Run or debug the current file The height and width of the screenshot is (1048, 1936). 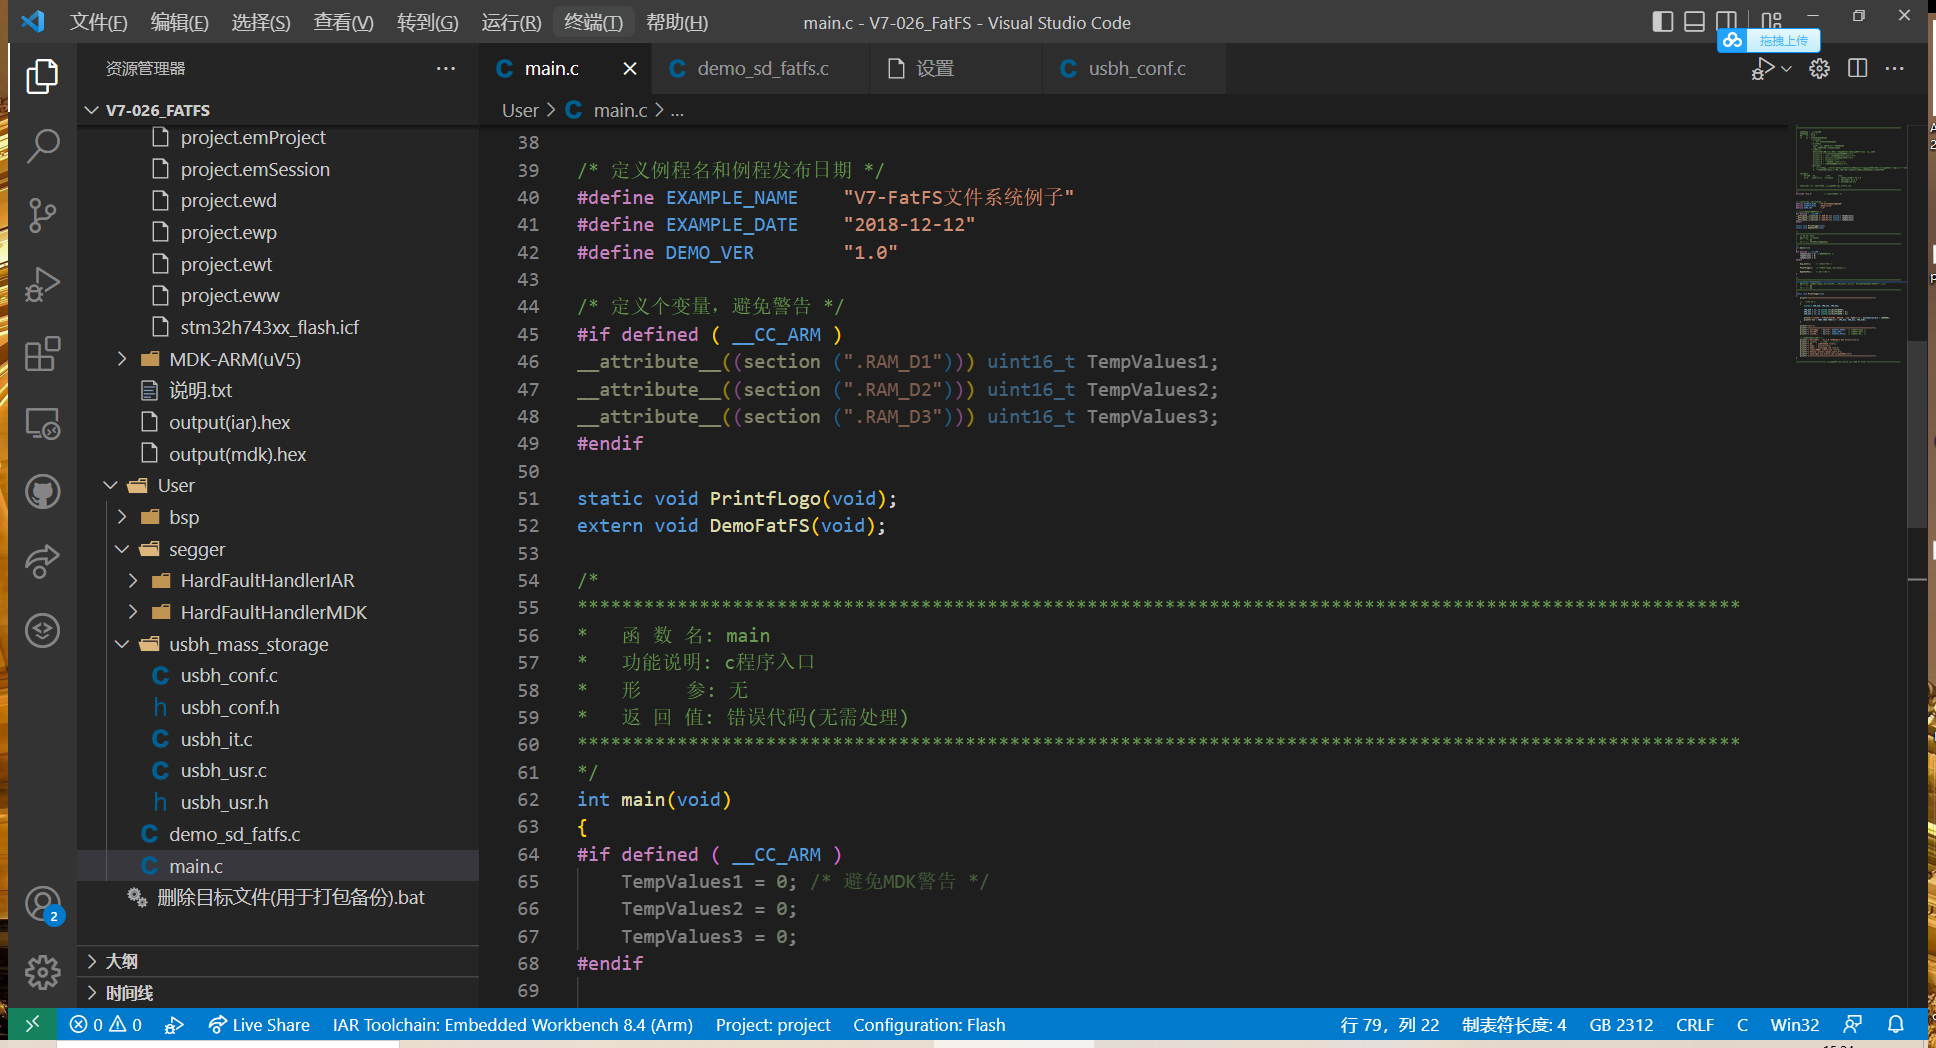[x=1762, y=68]
